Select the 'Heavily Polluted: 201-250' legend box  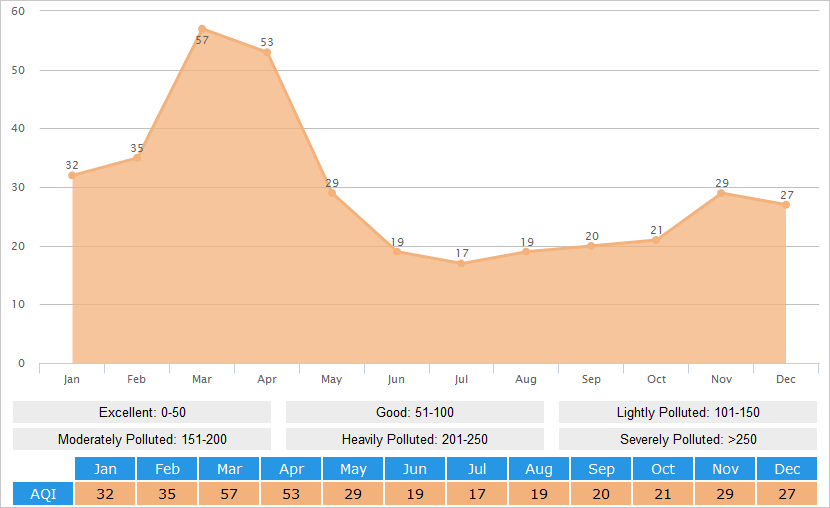tap(415, 439)
